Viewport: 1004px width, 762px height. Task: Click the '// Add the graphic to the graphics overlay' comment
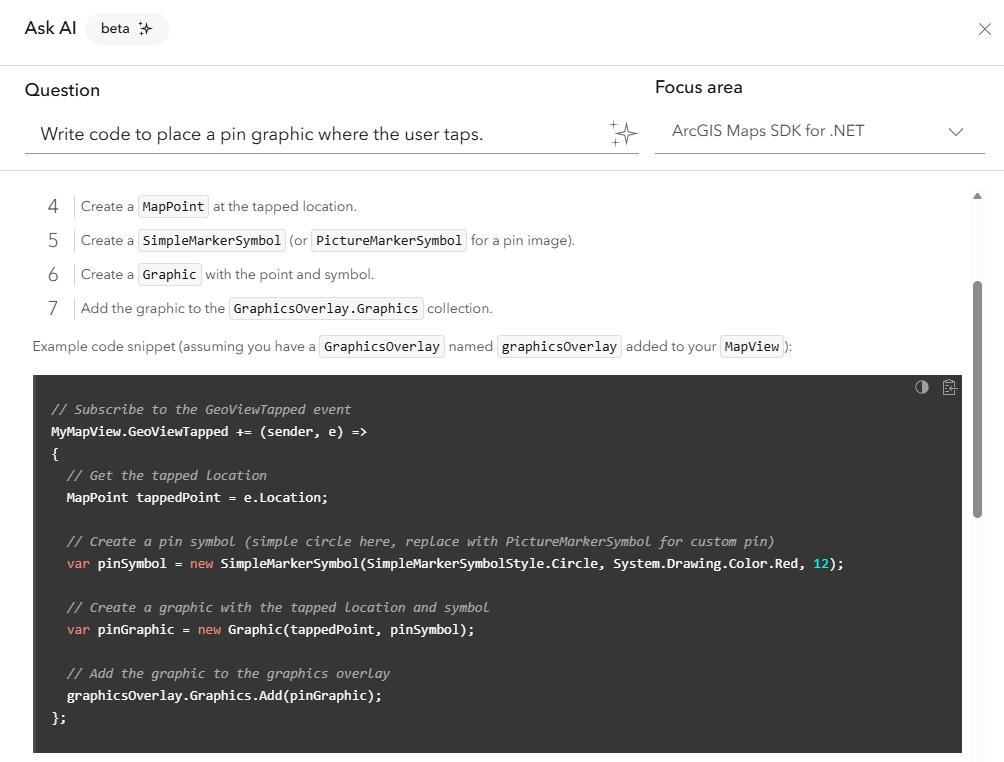pos(228,673)
